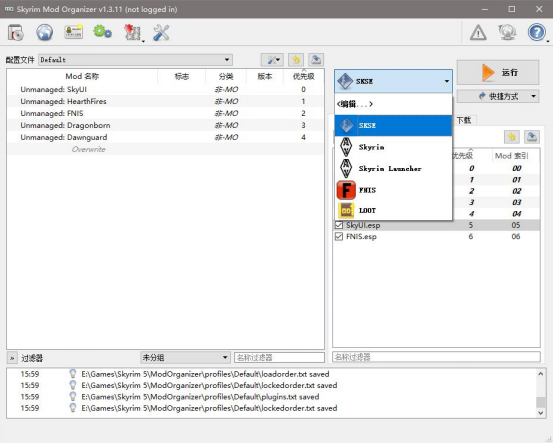Click log panel scroll down arrow
Screen dimensions: 553x446
pyautogui.click(x=540, y=413)
